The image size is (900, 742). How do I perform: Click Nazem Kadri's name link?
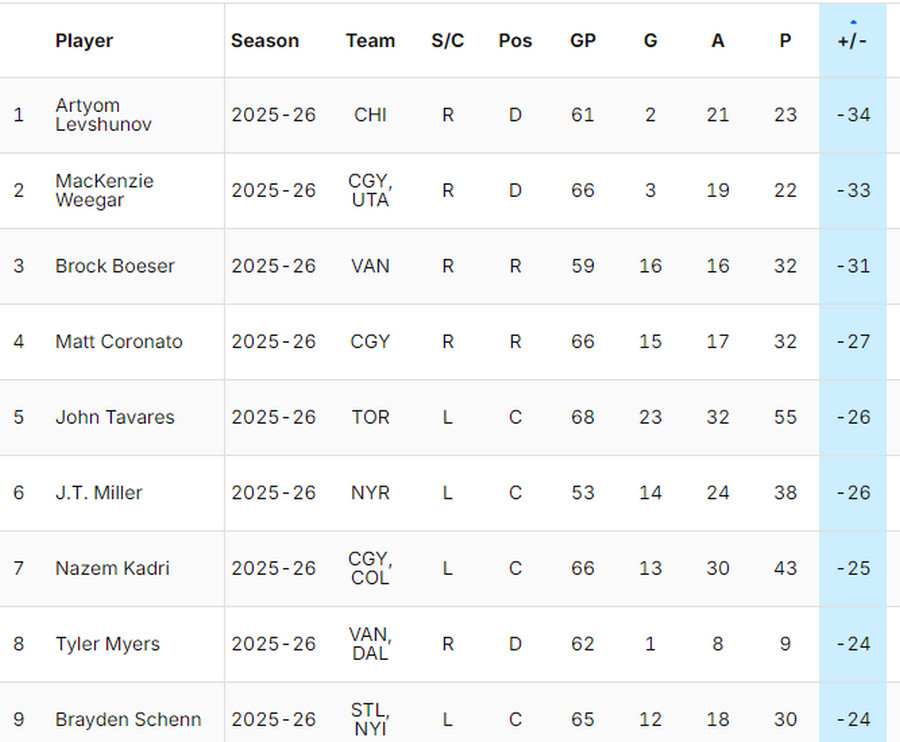click(112, 569)
